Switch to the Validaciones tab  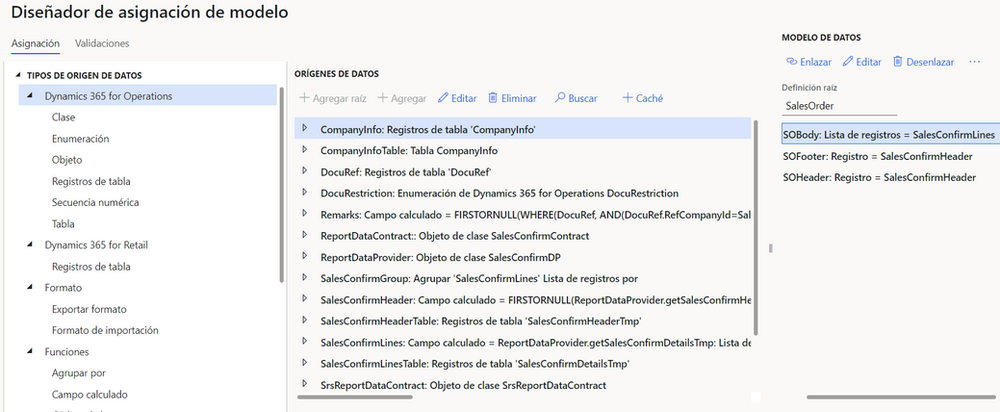pyautogui.click(x=102, y=43)
